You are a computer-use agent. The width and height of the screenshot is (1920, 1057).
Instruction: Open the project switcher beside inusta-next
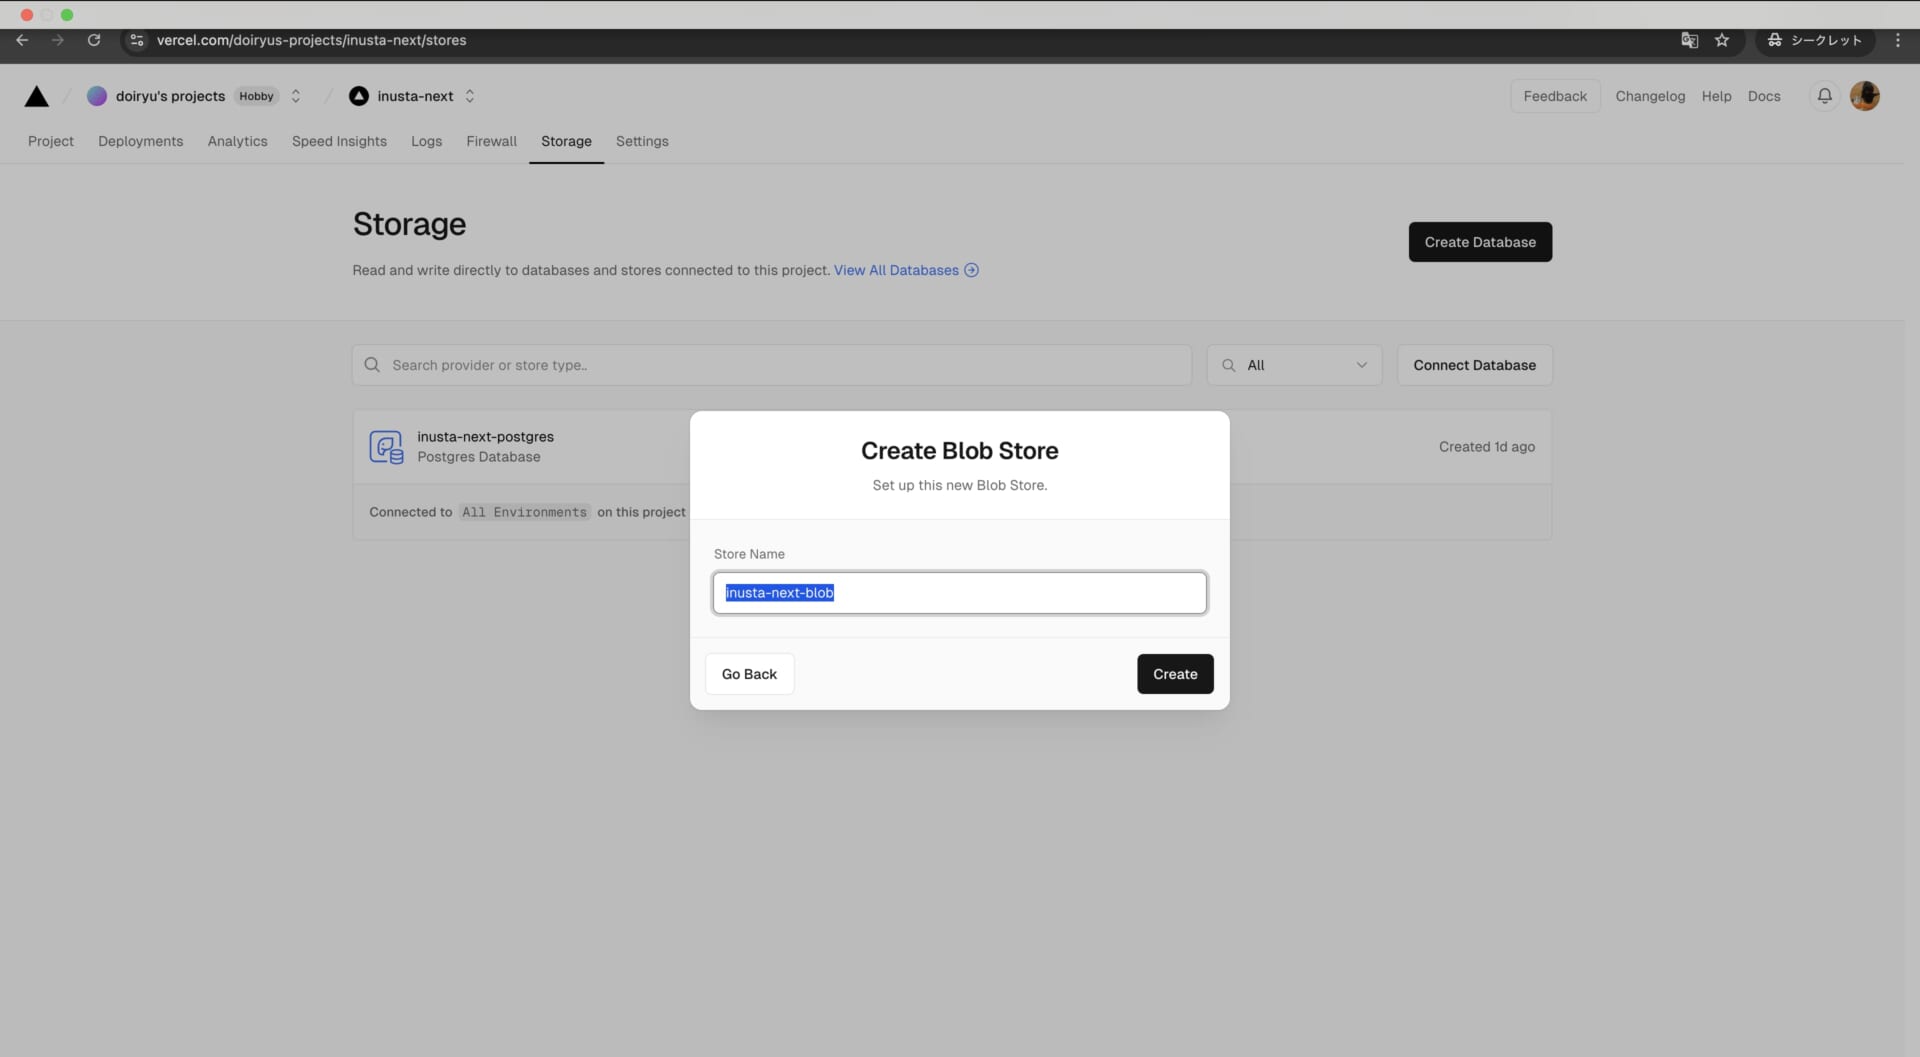tap(470, 96)
